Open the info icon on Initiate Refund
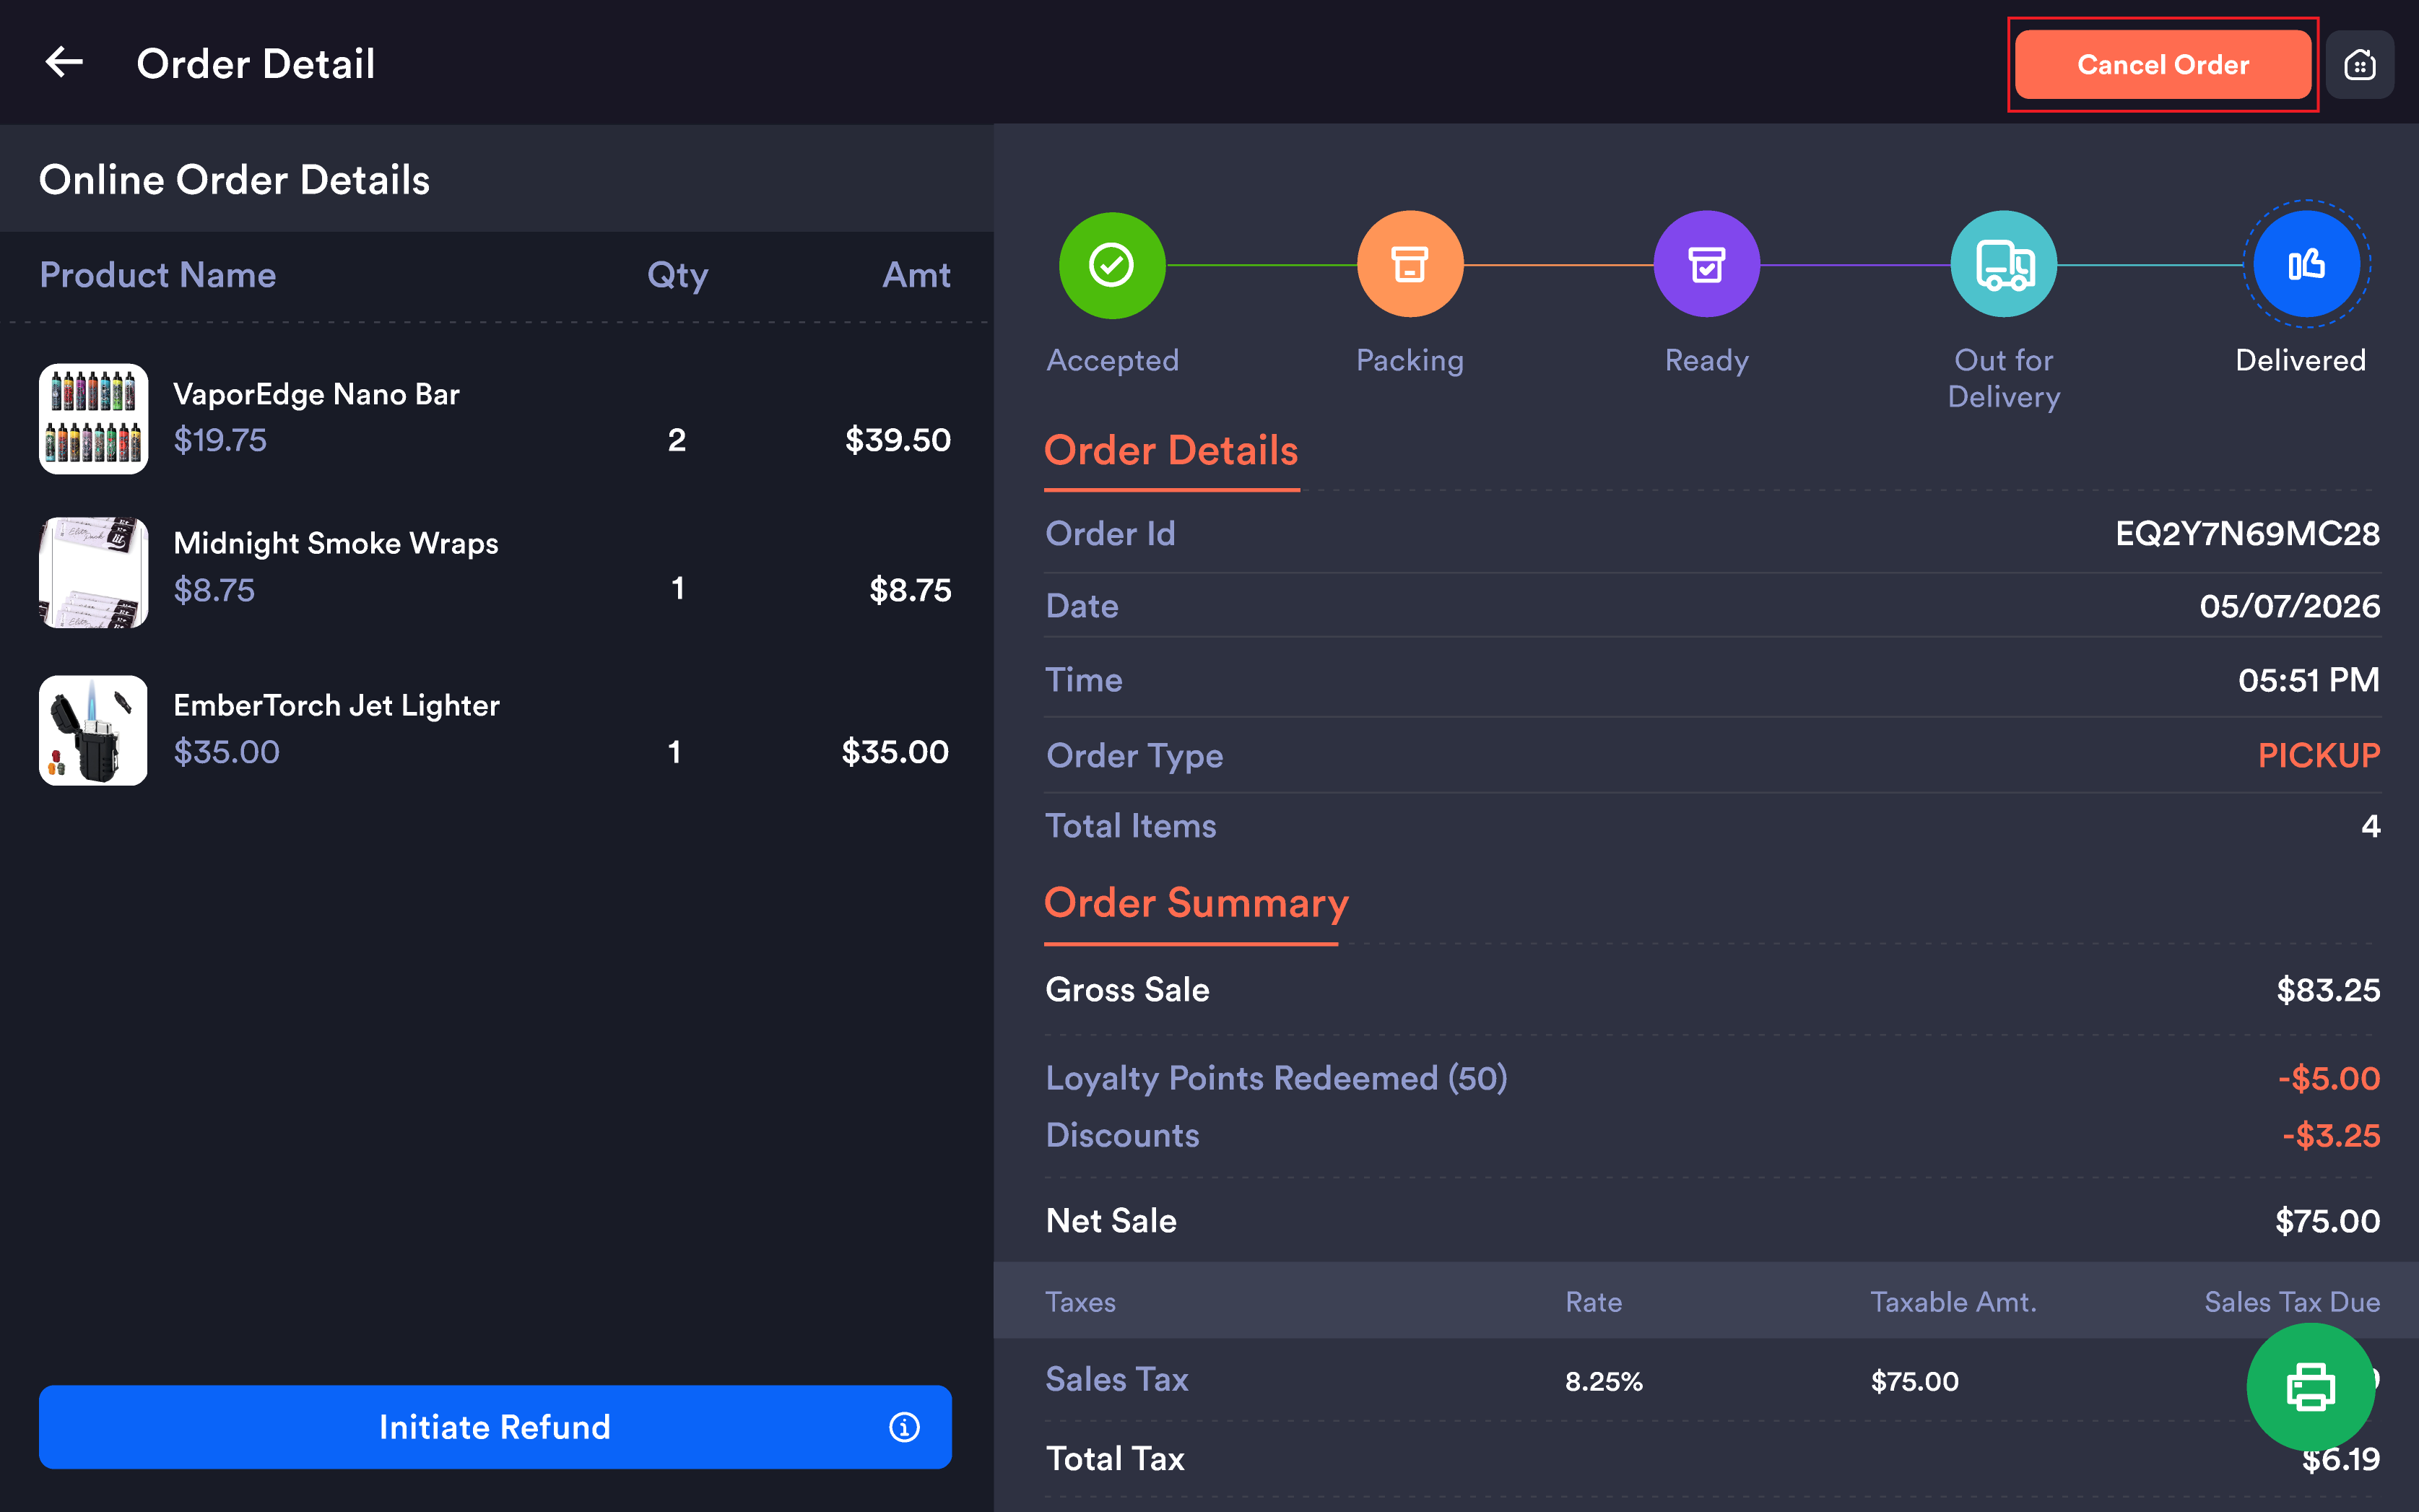Image resolution: width=2419 pixels, height=1512 pixels. pos(904,1427)
